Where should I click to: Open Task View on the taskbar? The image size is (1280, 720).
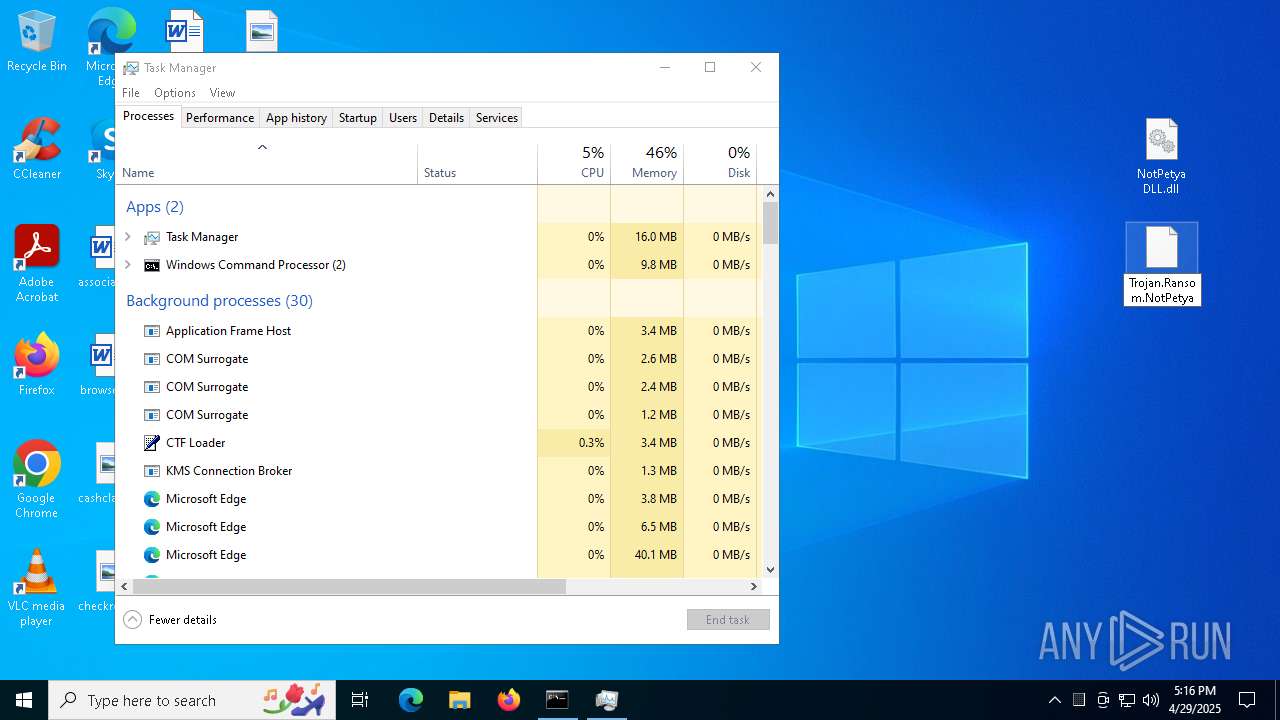coord(360,700)
